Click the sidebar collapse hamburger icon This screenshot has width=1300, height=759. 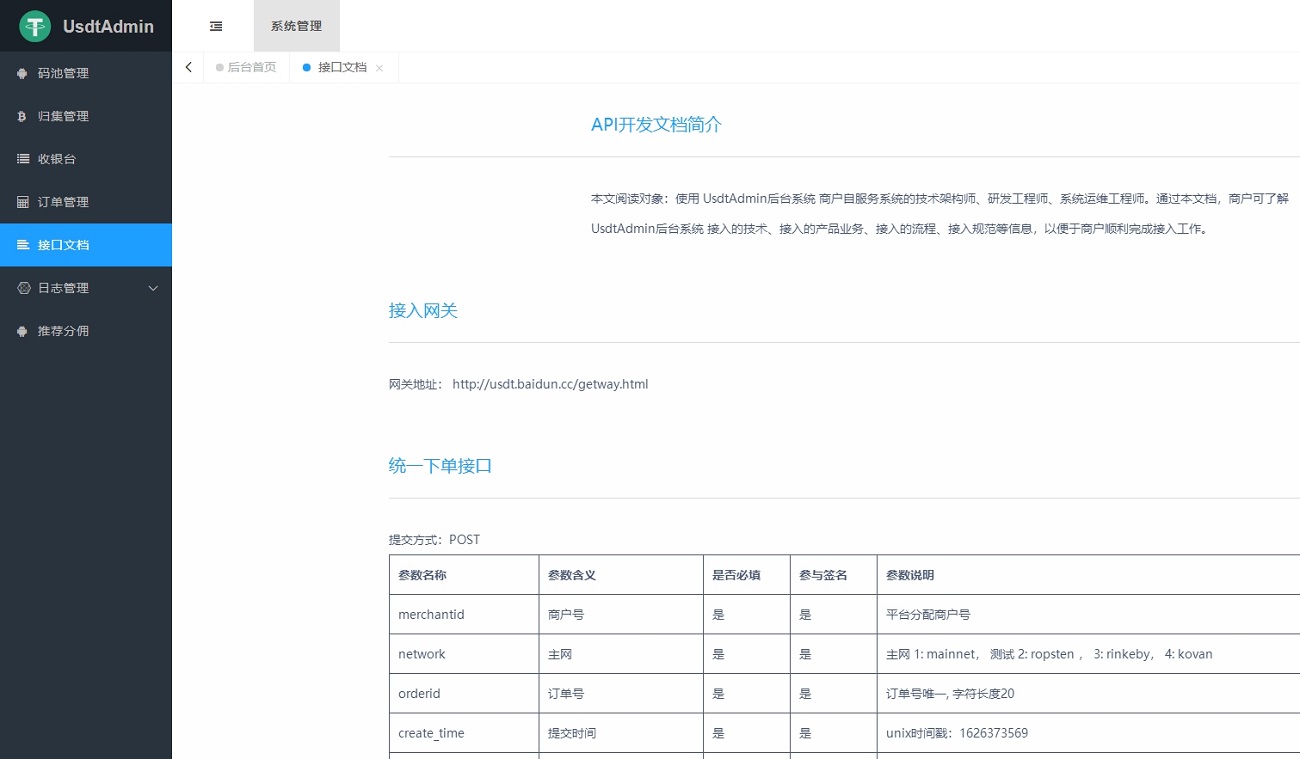click(x=216, y=26)
